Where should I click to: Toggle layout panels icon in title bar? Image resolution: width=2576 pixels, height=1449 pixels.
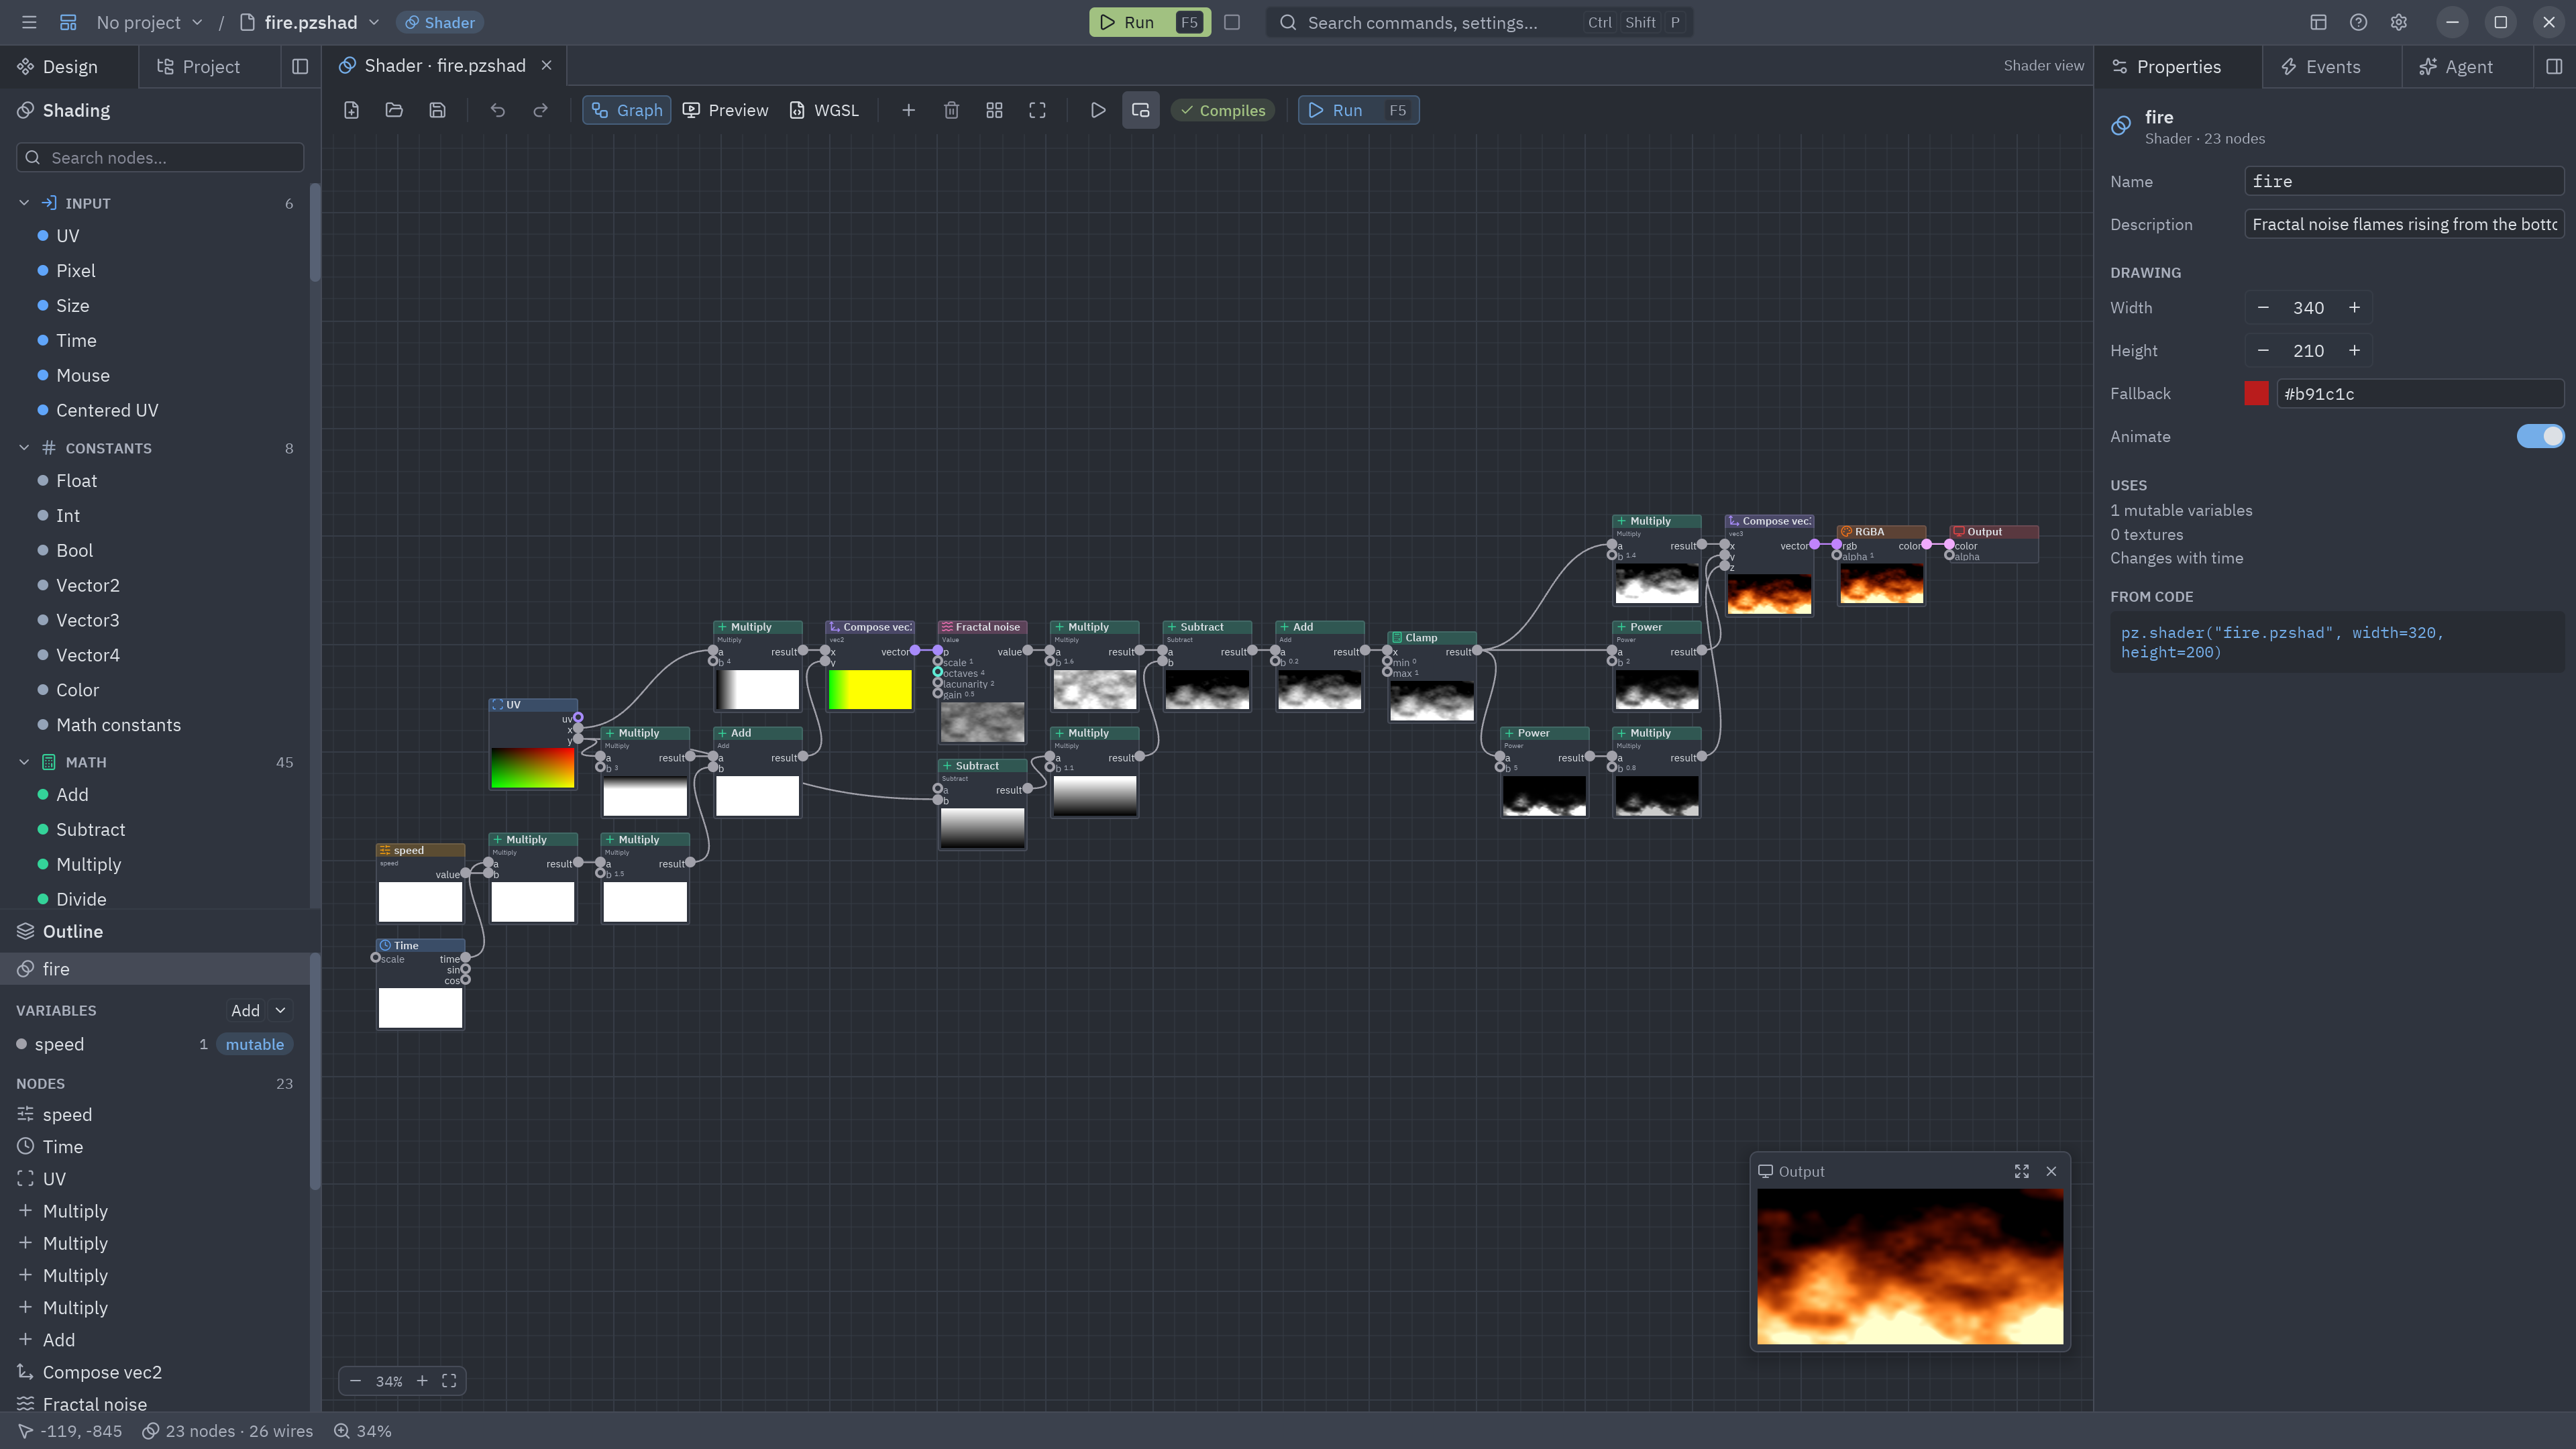coord(2318,22)
